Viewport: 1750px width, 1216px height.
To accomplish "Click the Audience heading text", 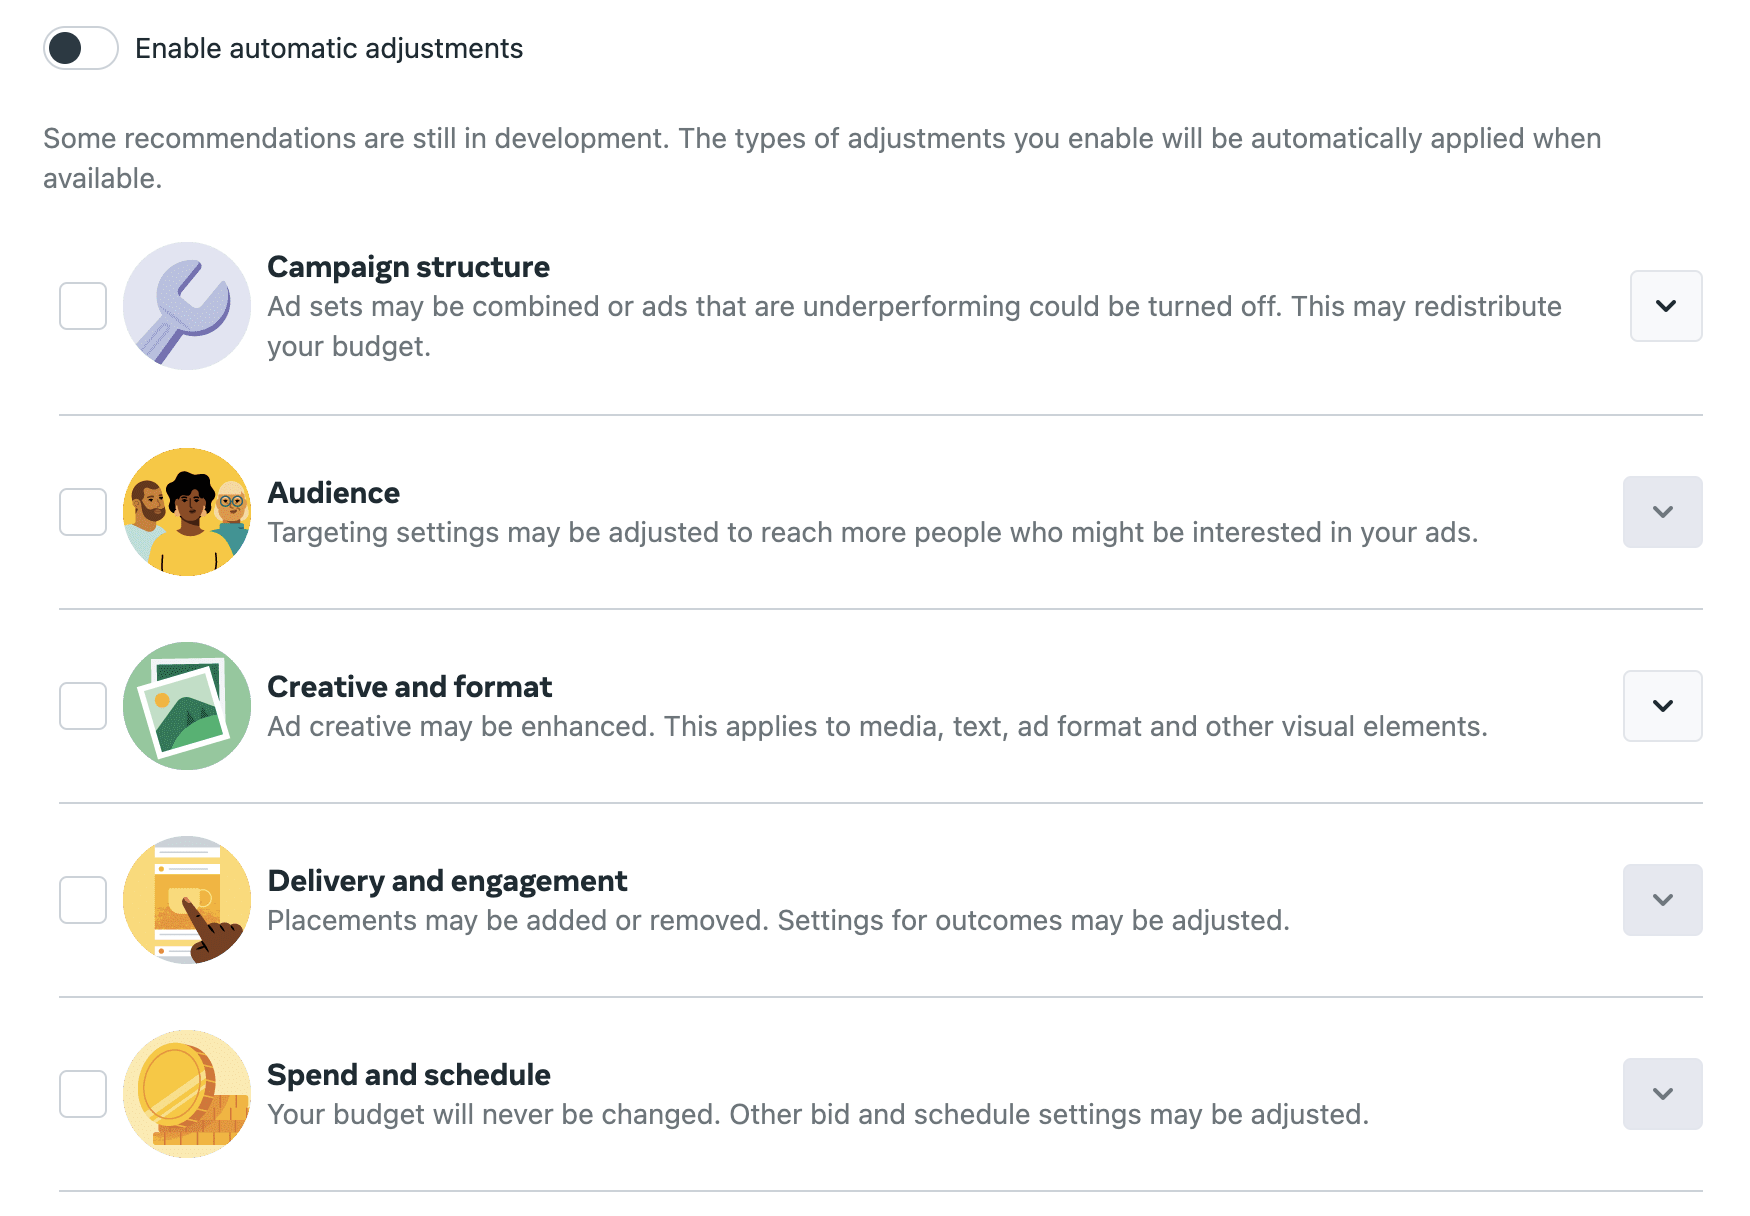I will [334, 493].
